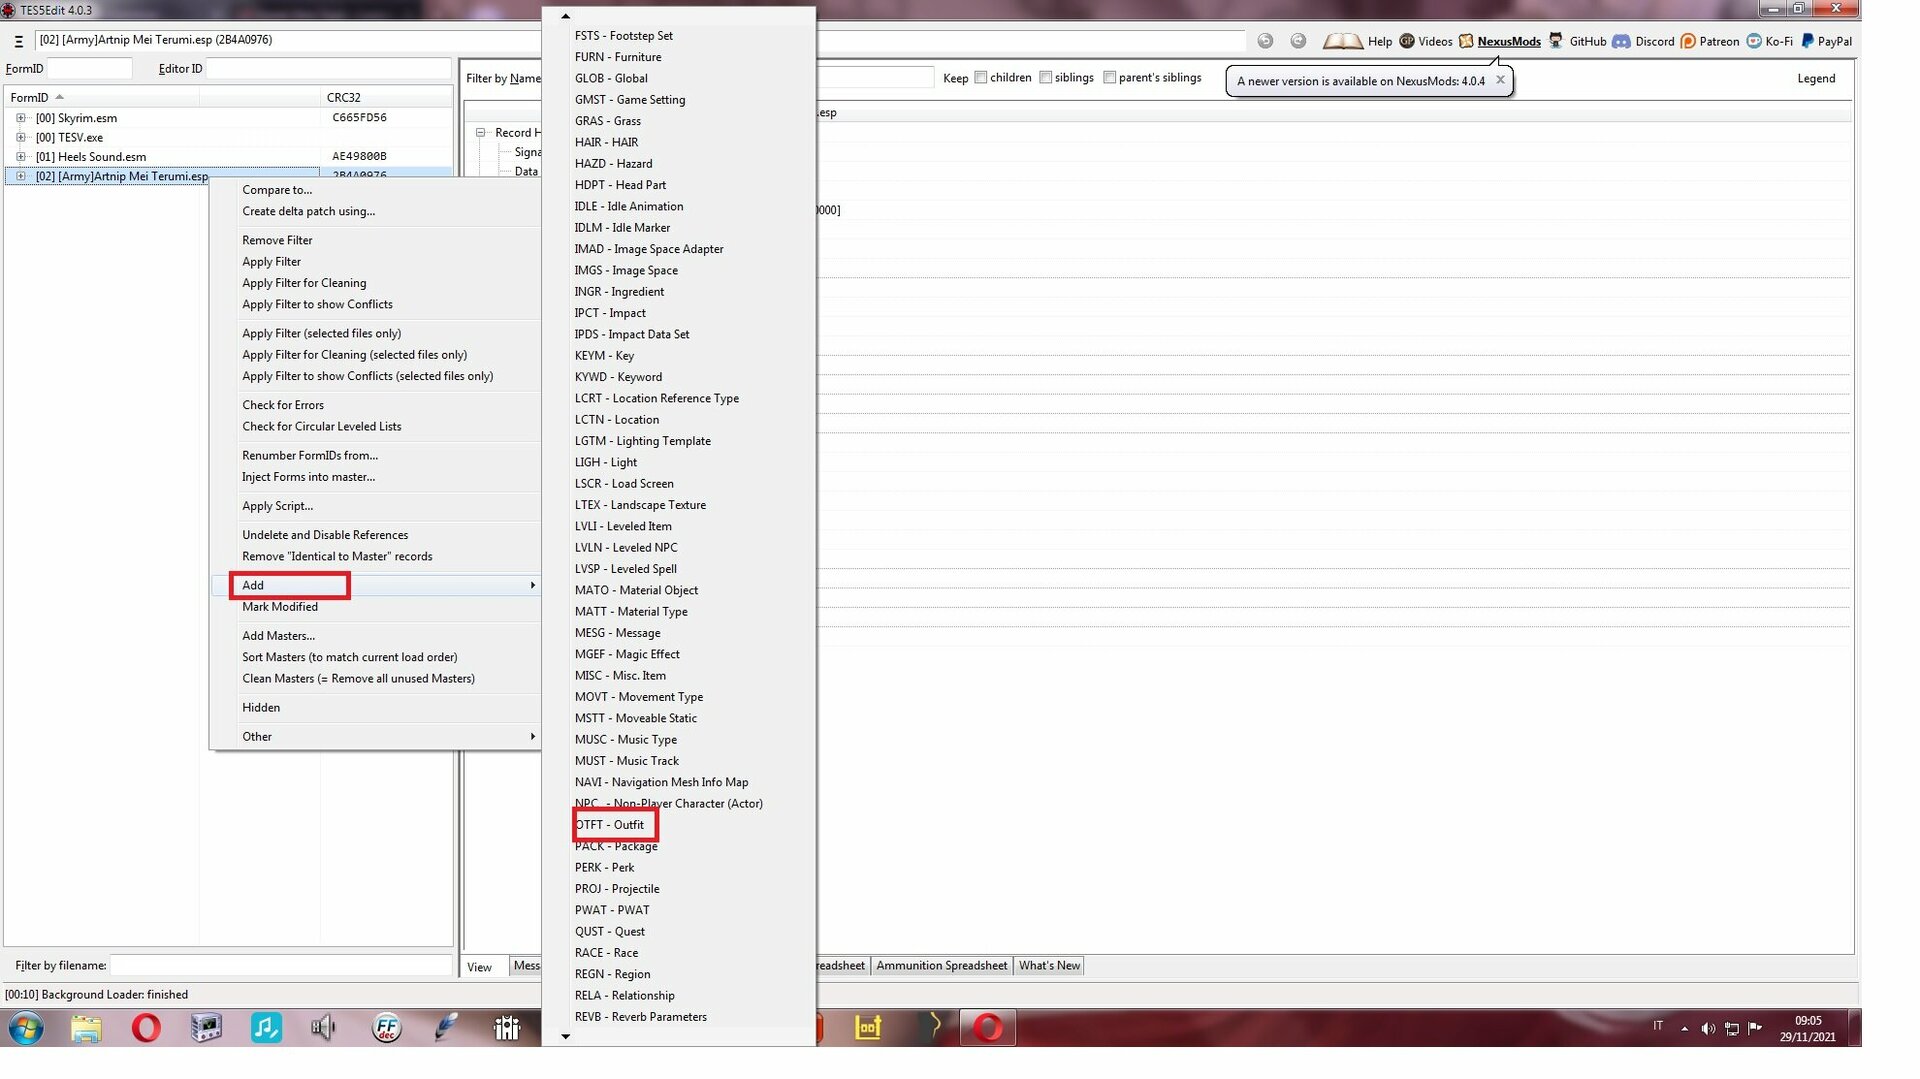Click the Legend button
The height and width of the screenshot is (1079, 1920).
pyautogui.click(x=1816, y=78)
